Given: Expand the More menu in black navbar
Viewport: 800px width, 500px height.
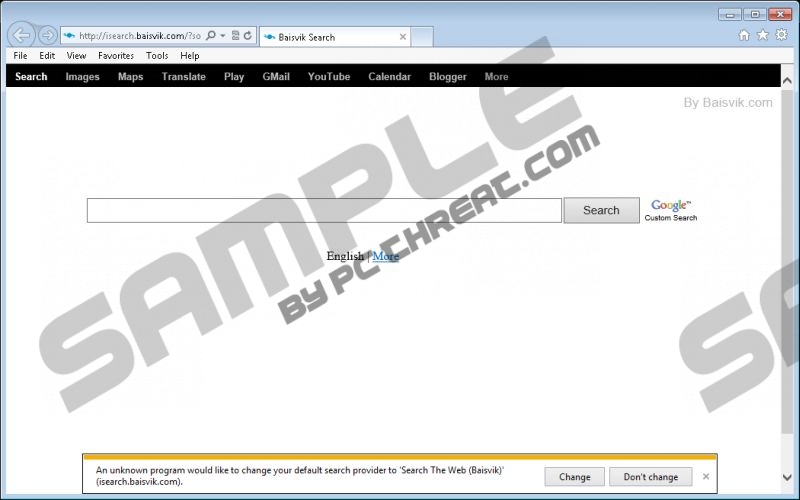Looking at the screenshot, I should (x=496, y=77).
